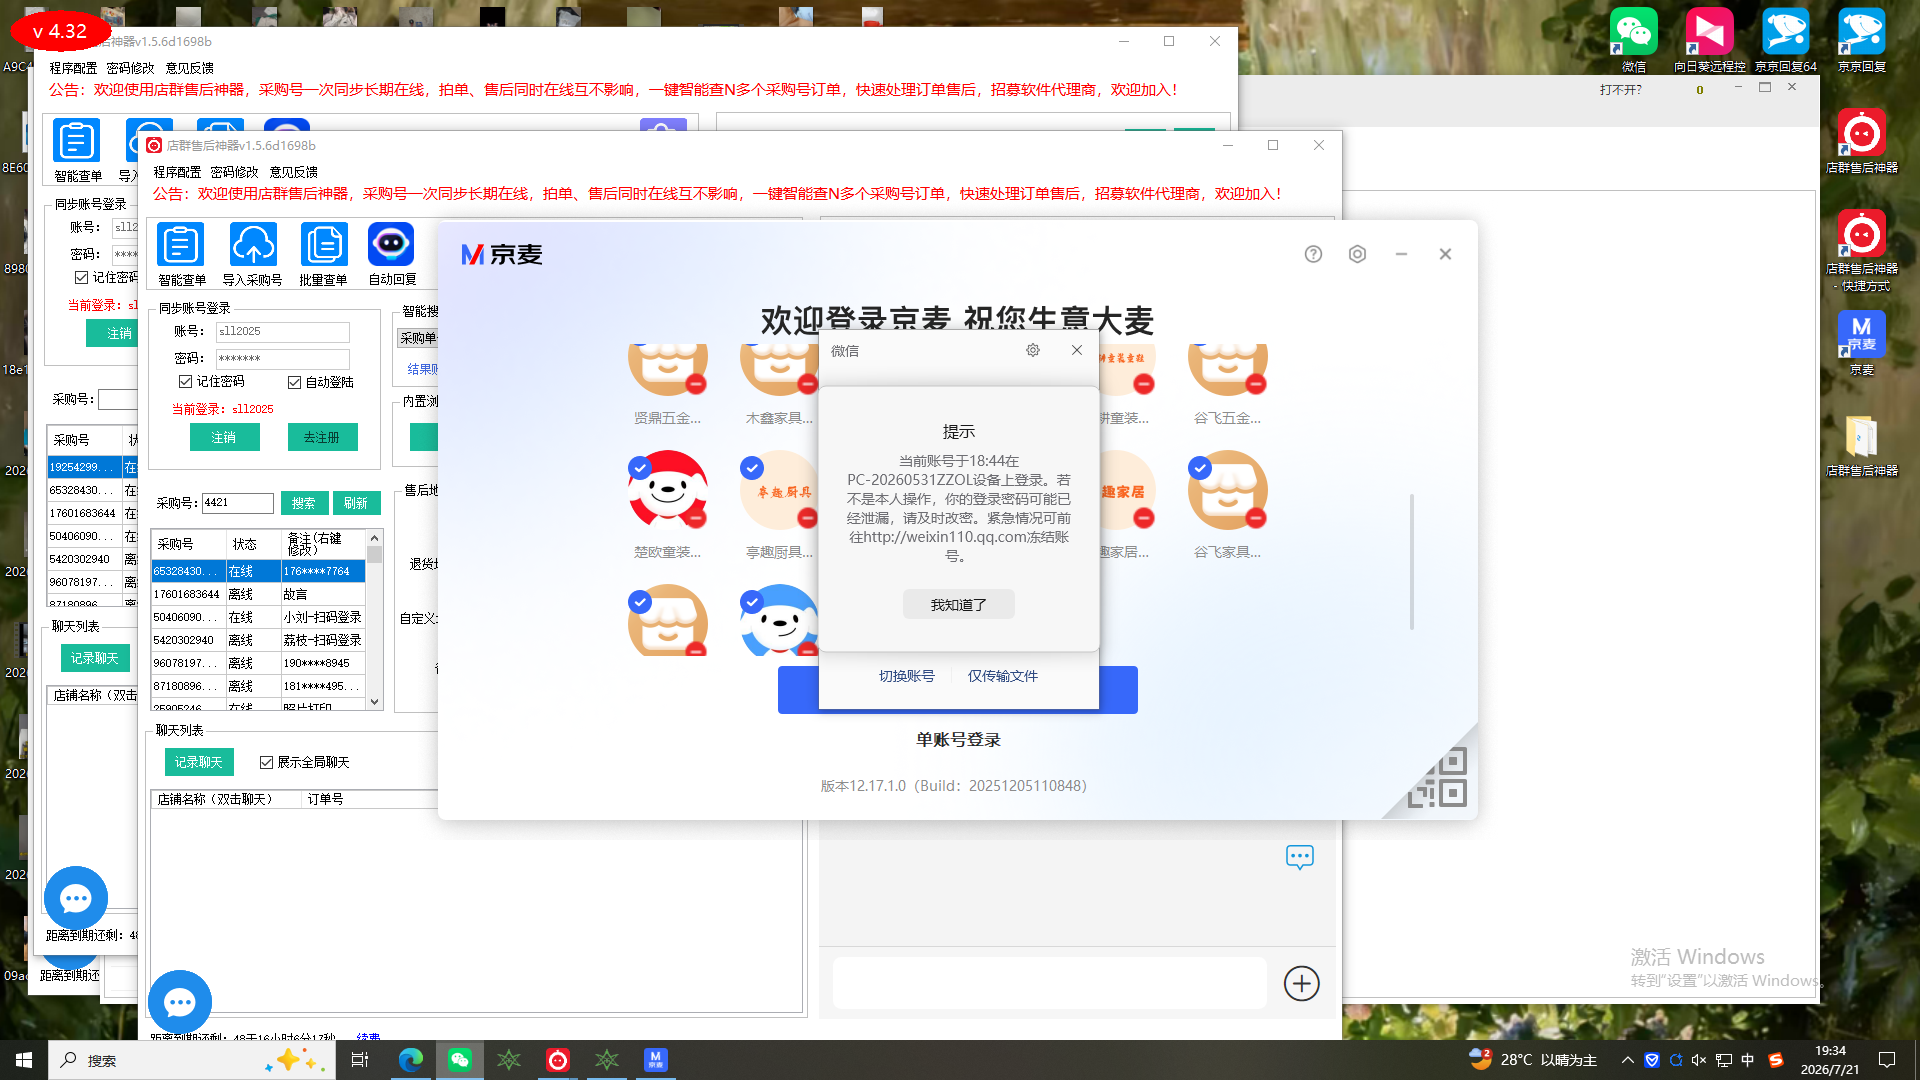
Task: Click the 故言 remark cell
Action: point(323,594)
